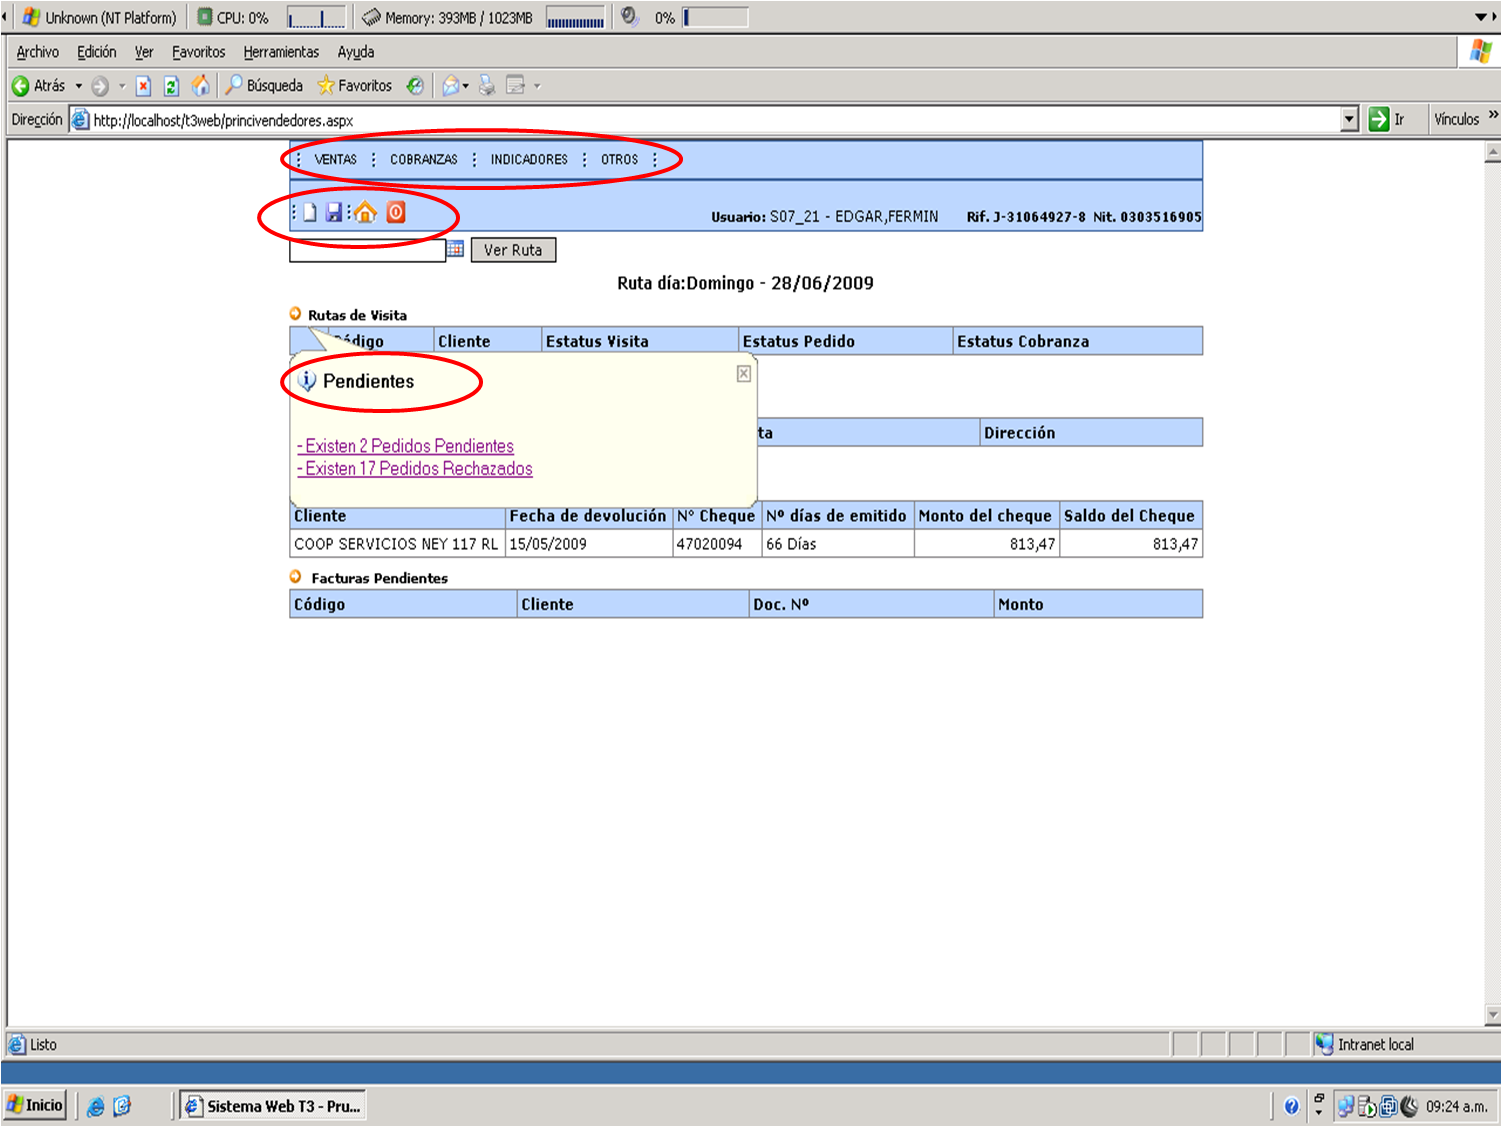Click the Print icon in browser toolbar
Image resolution: width=1502 pixels, height=1127 pixels.
pos(486,86)
